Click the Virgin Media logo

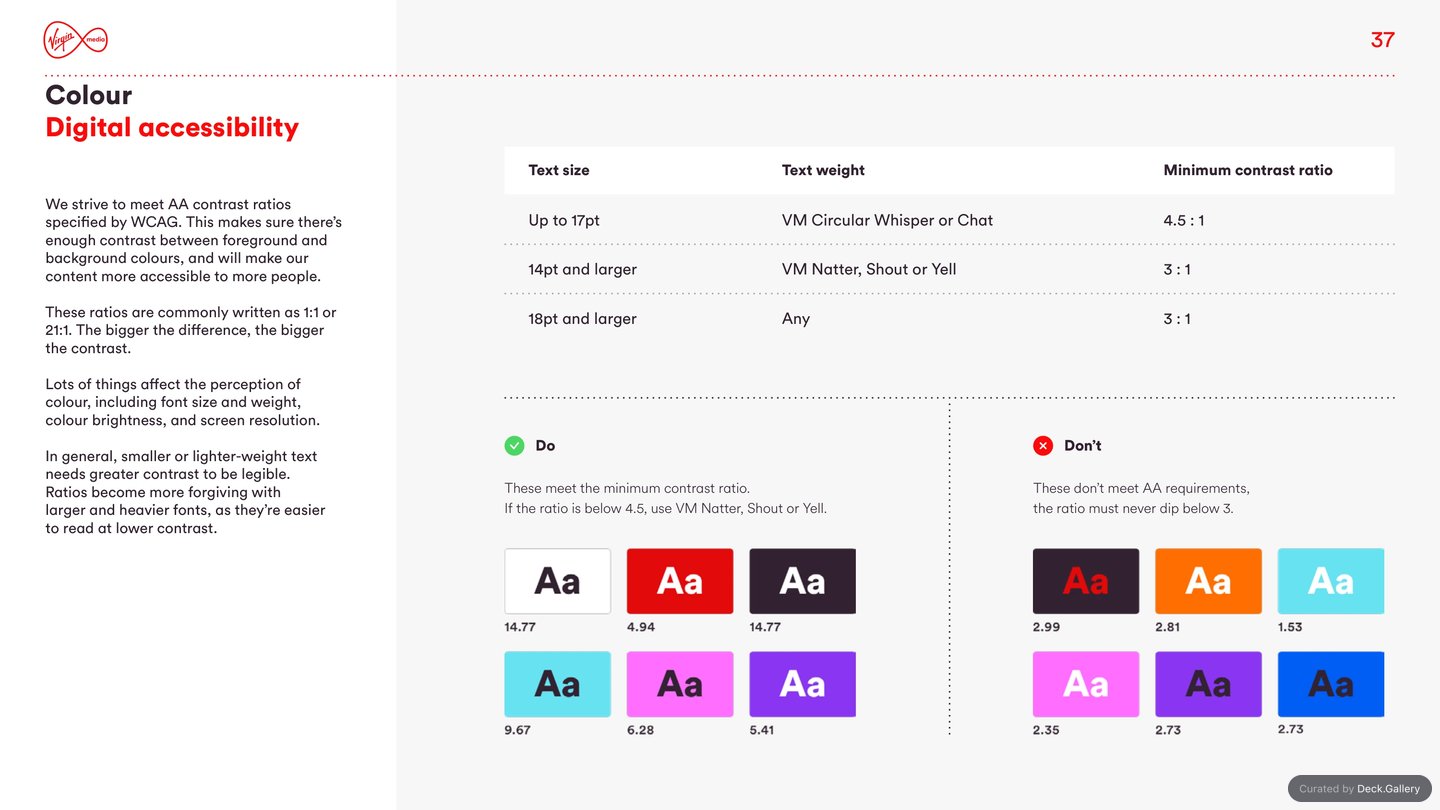point(76,40)
